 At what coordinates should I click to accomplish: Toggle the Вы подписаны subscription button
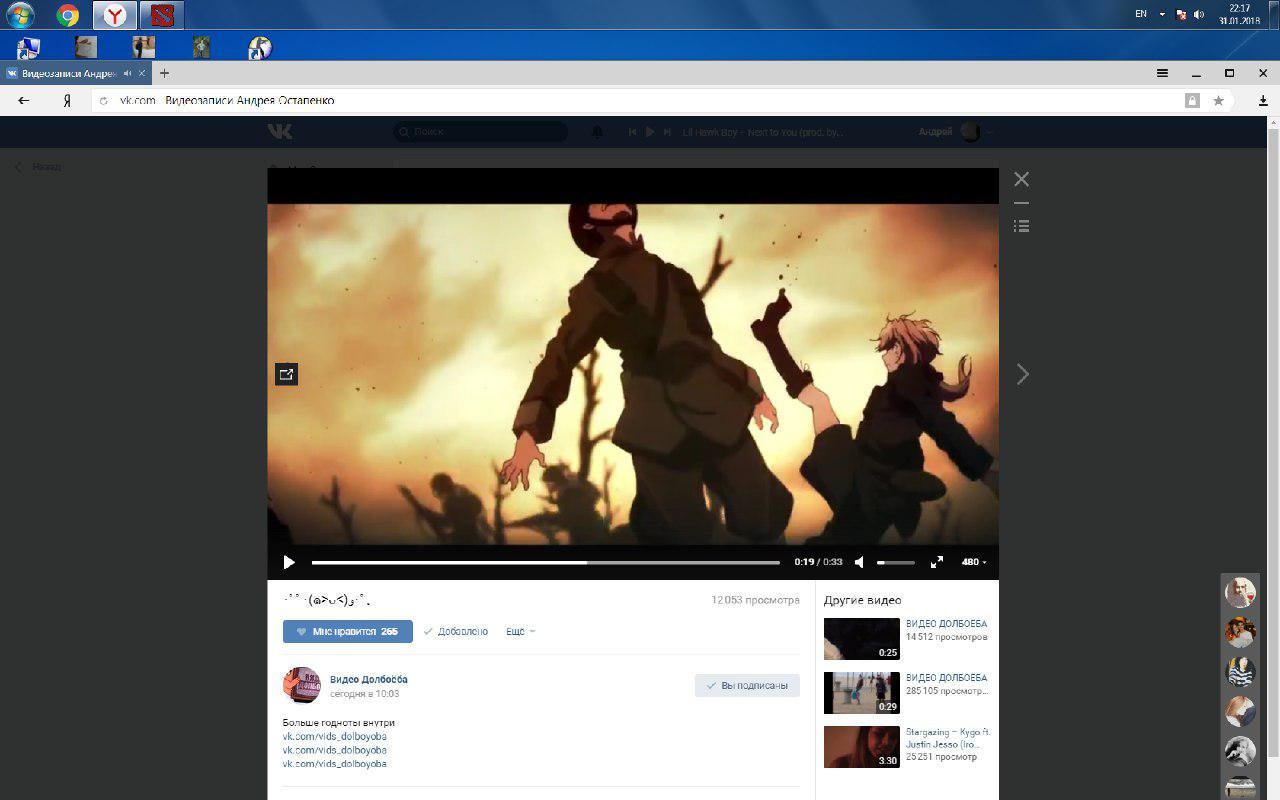pyautogui.click(x=747, y=686)
